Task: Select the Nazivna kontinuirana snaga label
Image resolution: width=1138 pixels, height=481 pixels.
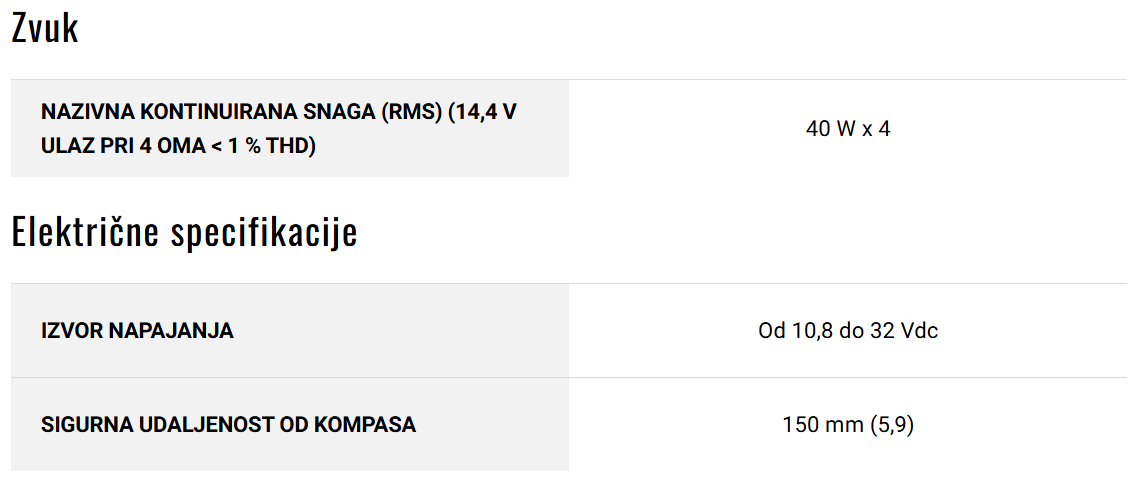Action: 279,129
